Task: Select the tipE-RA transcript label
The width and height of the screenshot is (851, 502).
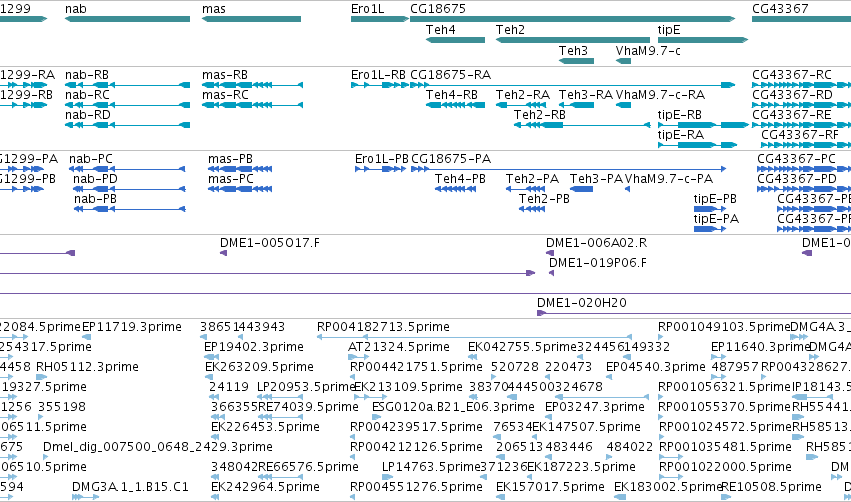Action: (681, 135)
